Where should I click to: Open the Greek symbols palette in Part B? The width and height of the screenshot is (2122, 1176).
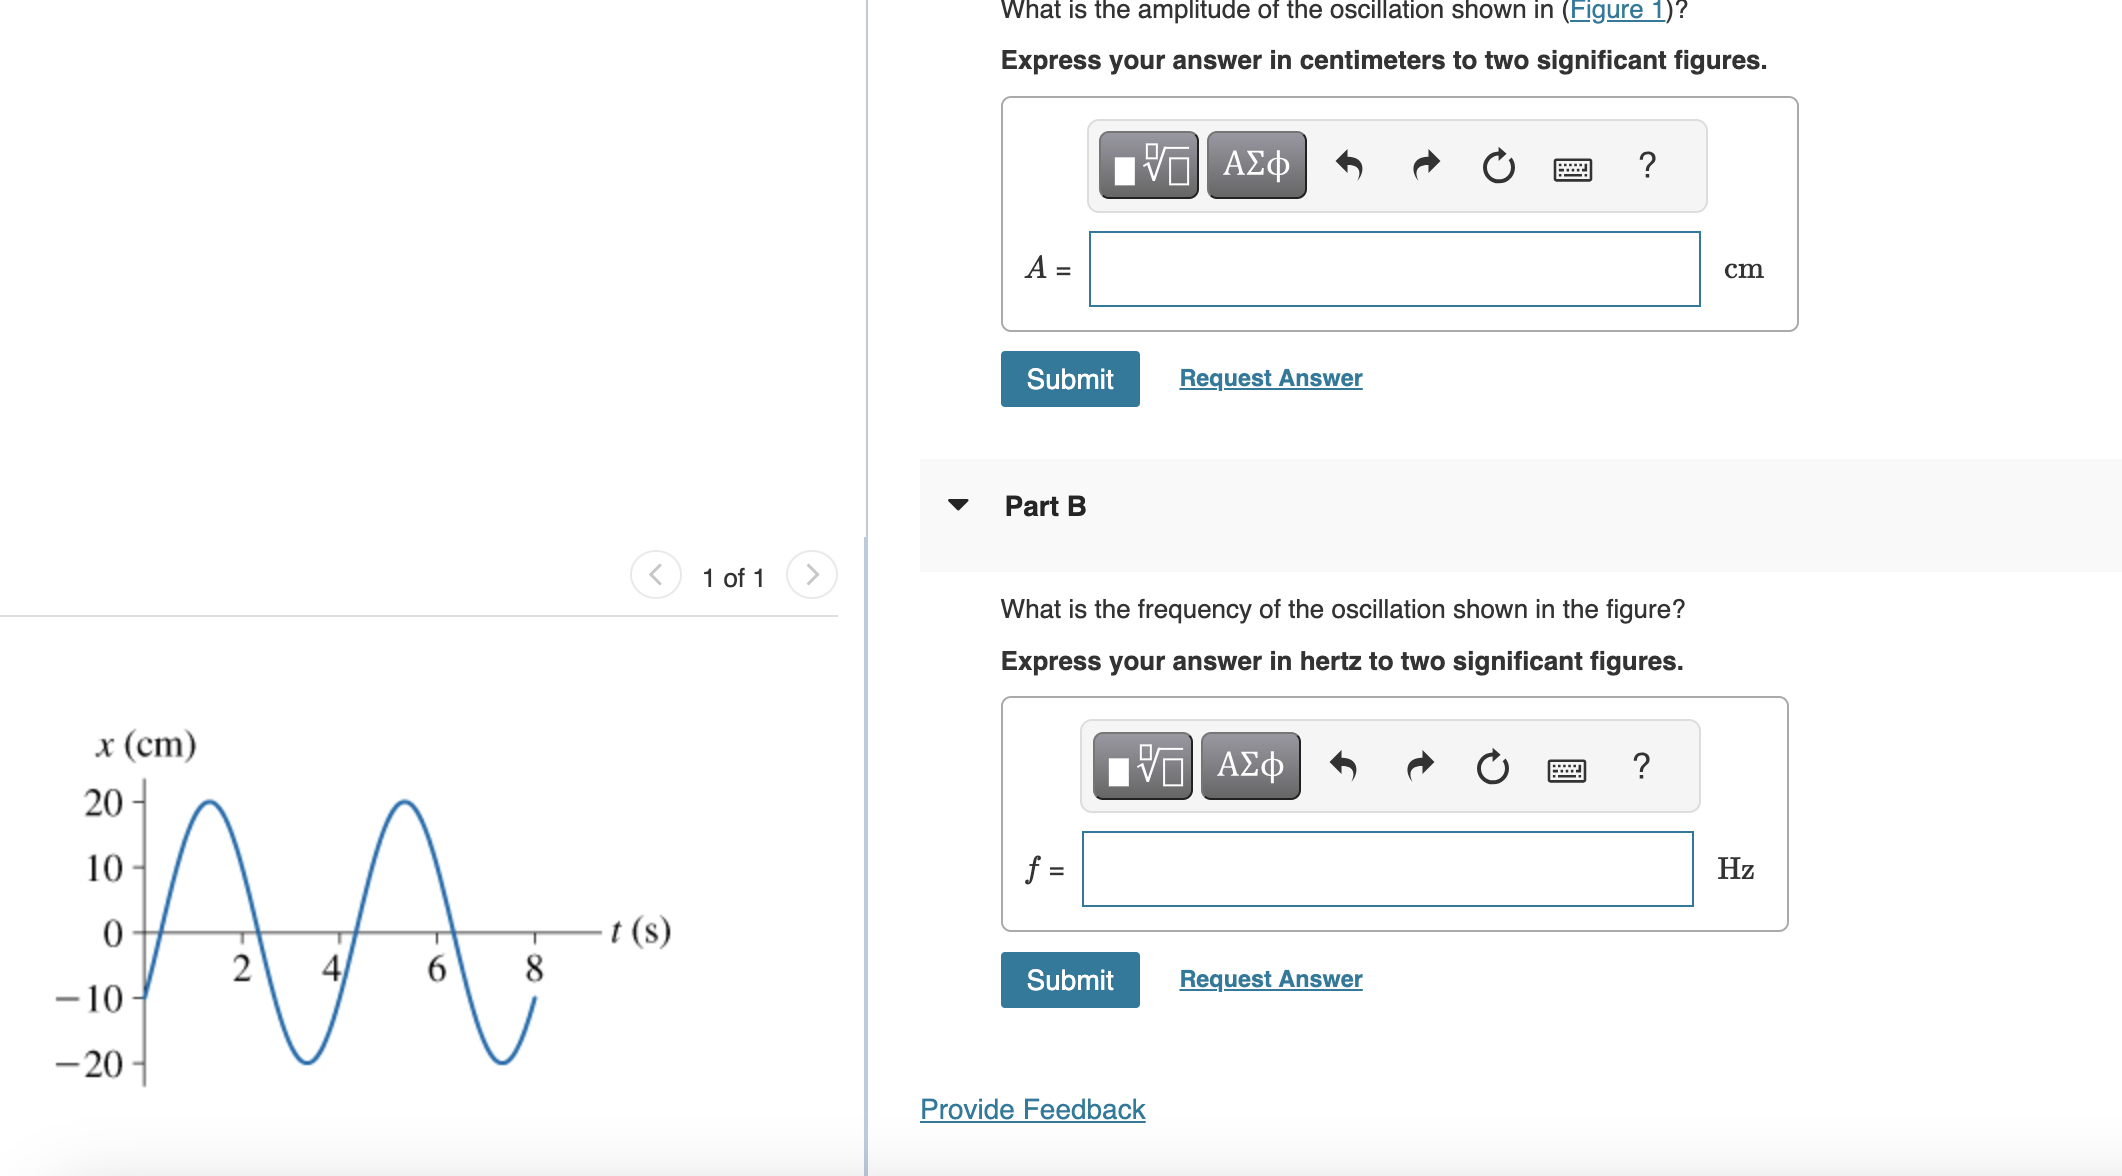[x=1249, y=765]
